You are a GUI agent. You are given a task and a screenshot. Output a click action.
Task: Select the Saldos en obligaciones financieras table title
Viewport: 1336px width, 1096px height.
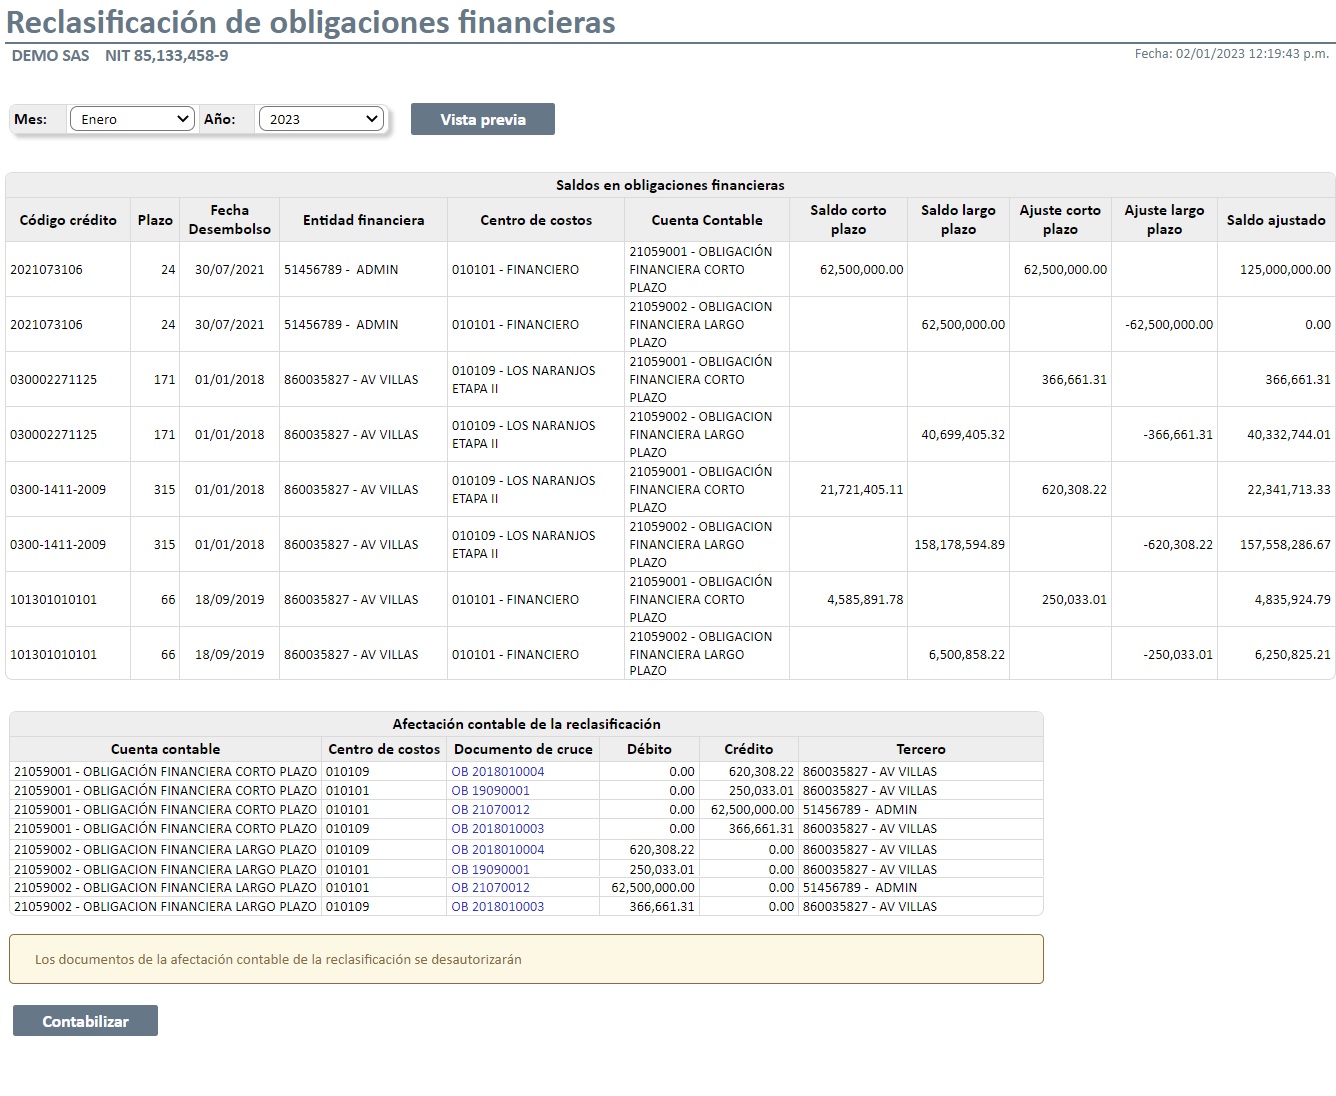pos(670,185)
